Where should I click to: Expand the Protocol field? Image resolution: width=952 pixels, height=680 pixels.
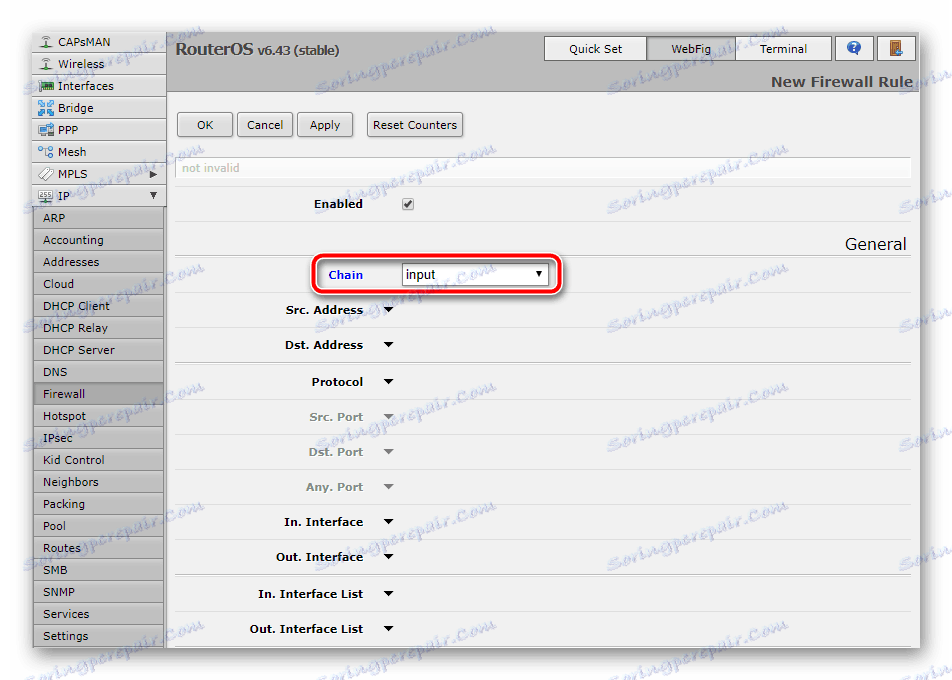[x=389, y=382]
